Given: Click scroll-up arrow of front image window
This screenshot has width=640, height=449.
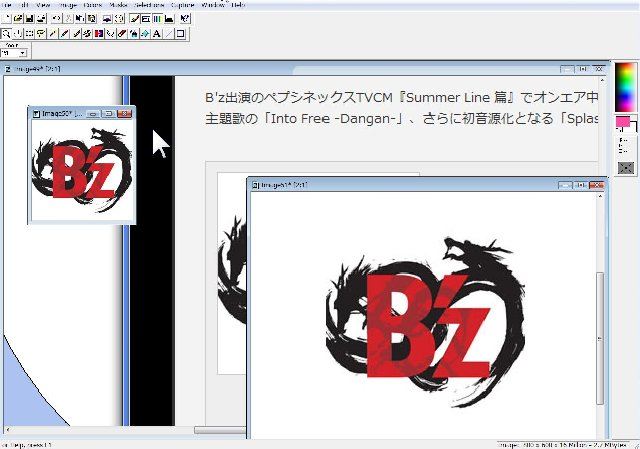Looking at the screenshot, I should tap(600, 196).
